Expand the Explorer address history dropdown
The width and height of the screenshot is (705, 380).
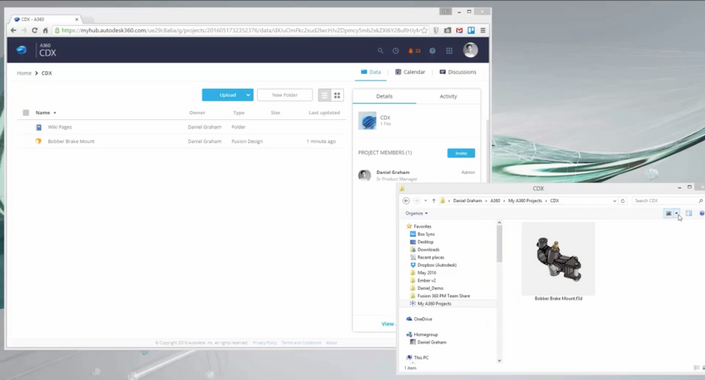point(615,201)
